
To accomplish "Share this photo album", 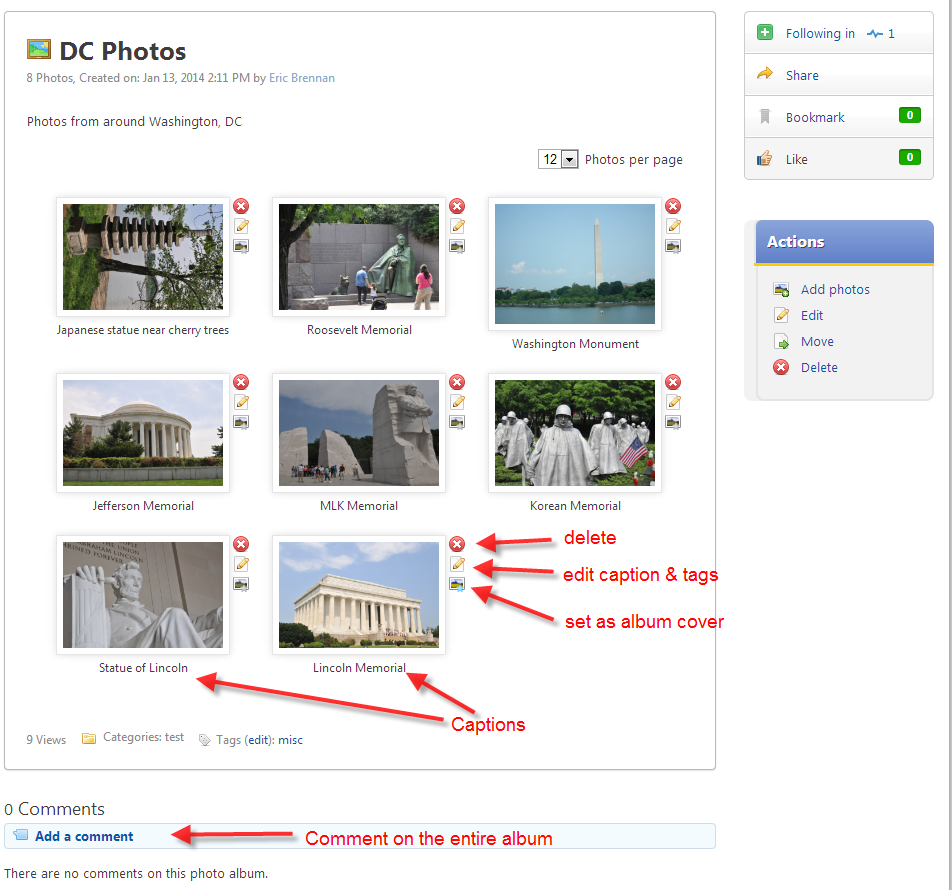I will [x=801, y=76].
